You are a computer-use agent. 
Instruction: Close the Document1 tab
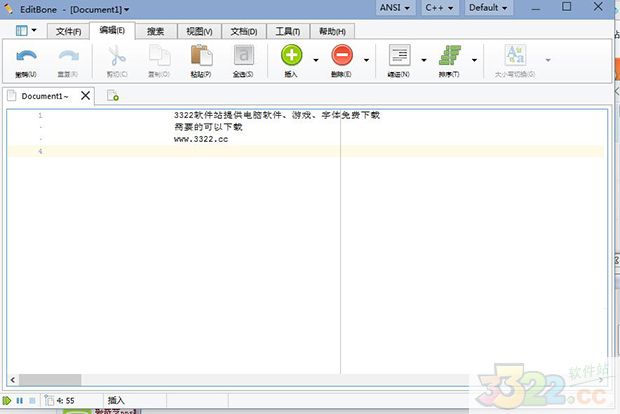(85, 95)
